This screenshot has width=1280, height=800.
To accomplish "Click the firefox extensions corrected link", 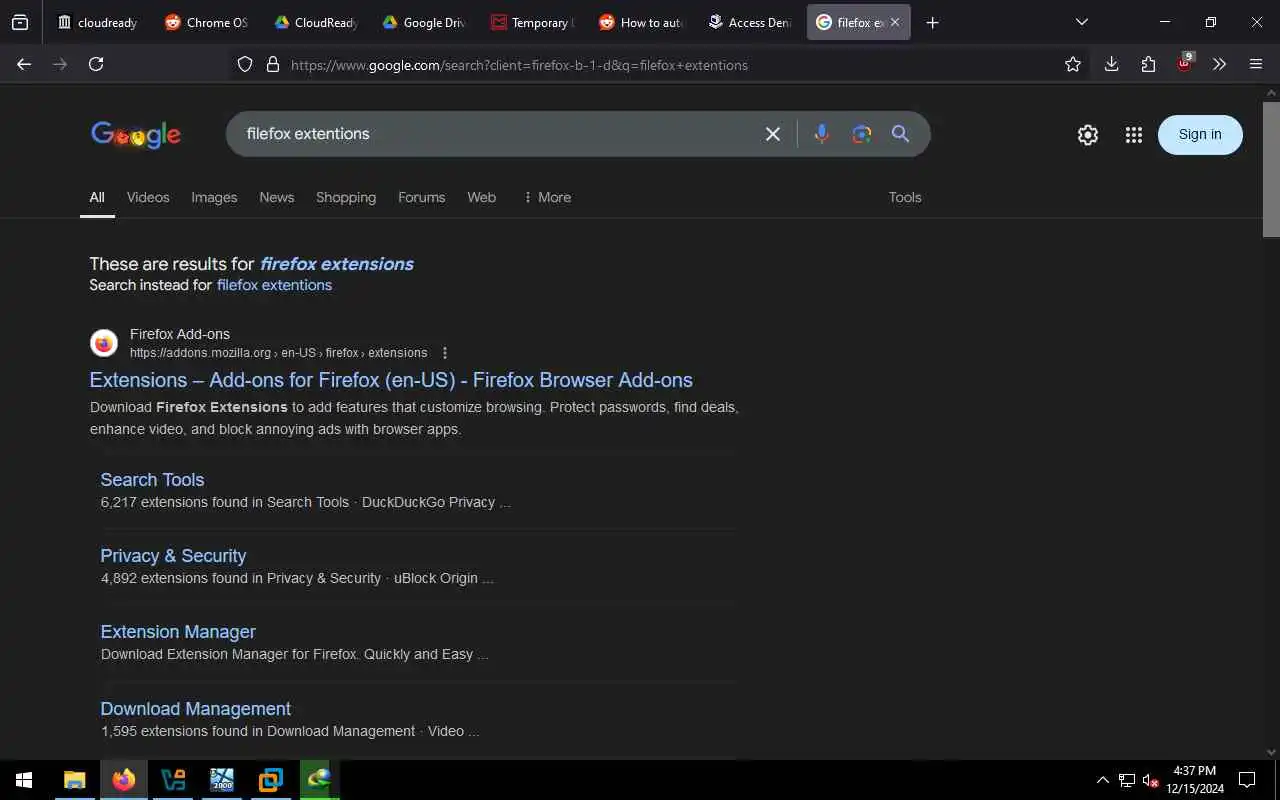I will tap(336, 264).
